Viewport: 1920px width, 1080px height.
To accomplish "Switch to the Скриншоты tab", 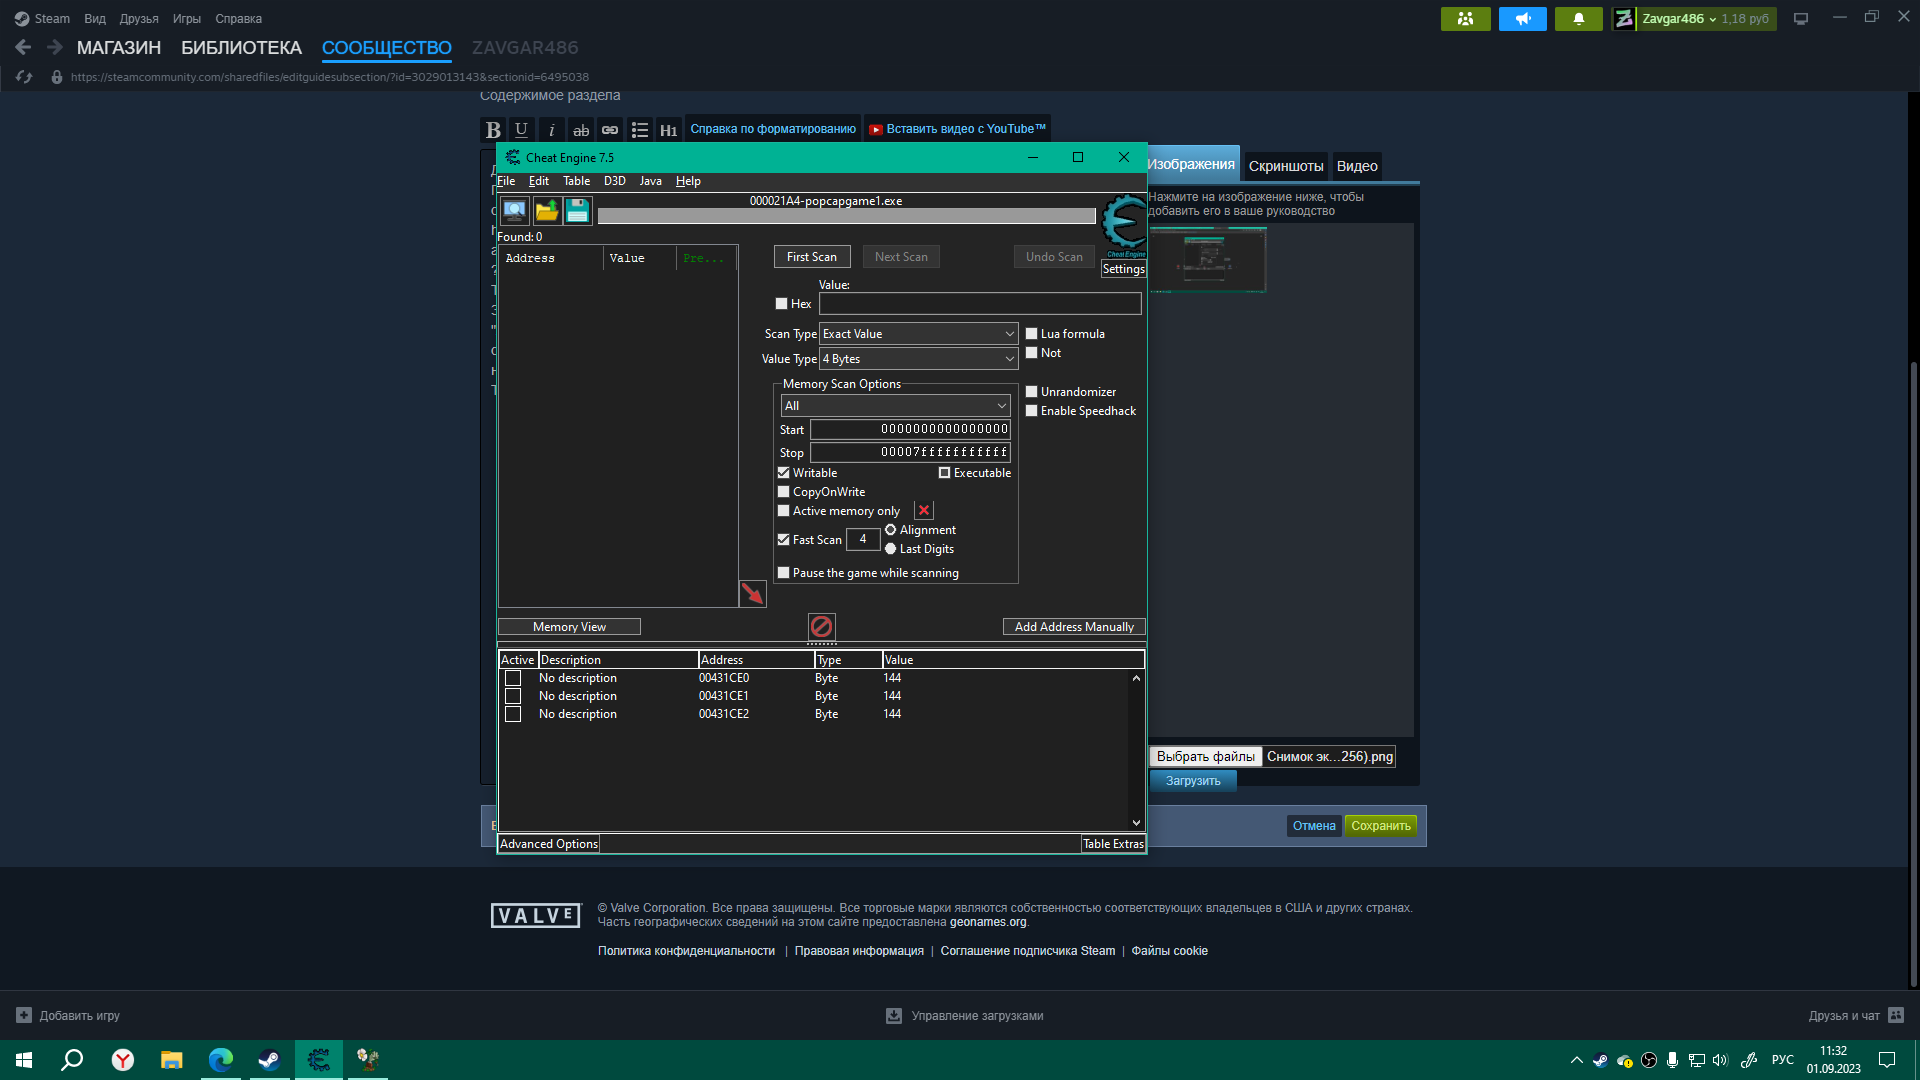I will click(1285, 166).
